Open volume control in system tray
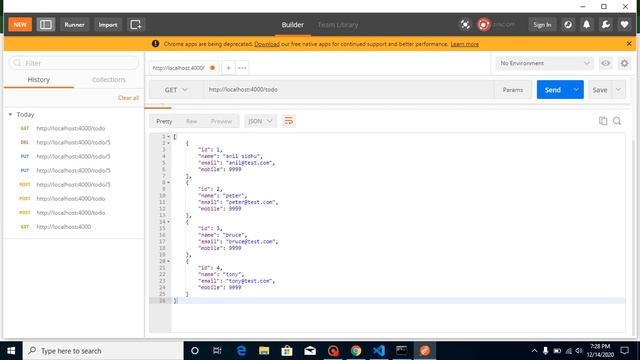This screenshot has height=360, width=640. pyautogui.click(x=579, y=351)
